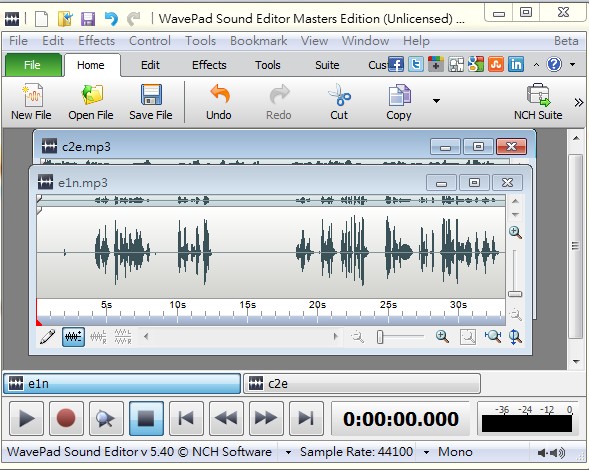Viewport: 589px width, 470px height.
Task: Open the blue Help question icon
Action: (x=554, y=64)
